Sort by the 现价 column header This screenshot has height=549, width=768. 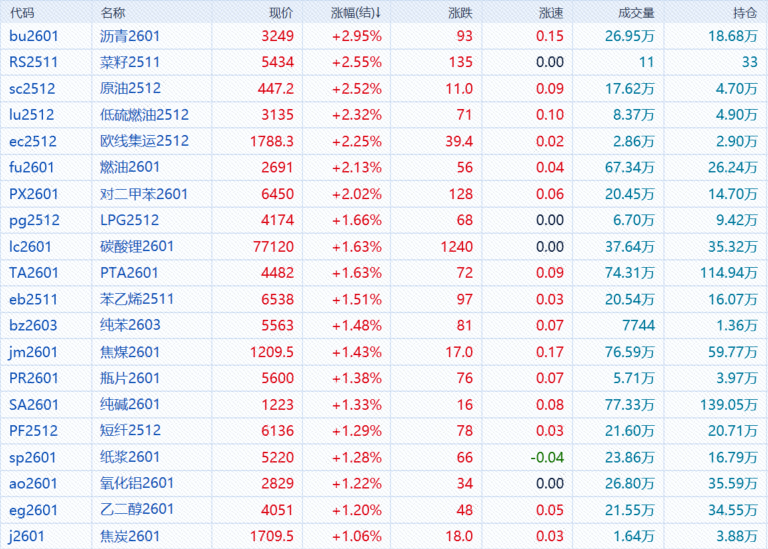tap(281, 13)
